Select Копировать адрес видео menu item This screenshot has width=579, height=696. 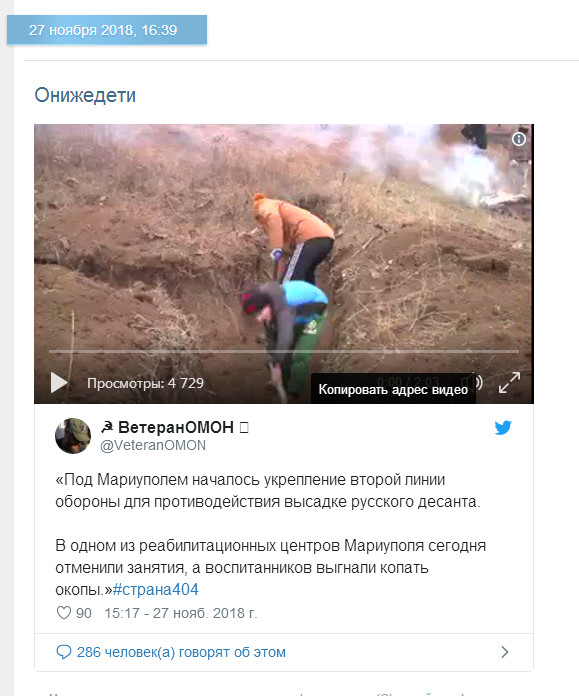(x=393, y=389)
